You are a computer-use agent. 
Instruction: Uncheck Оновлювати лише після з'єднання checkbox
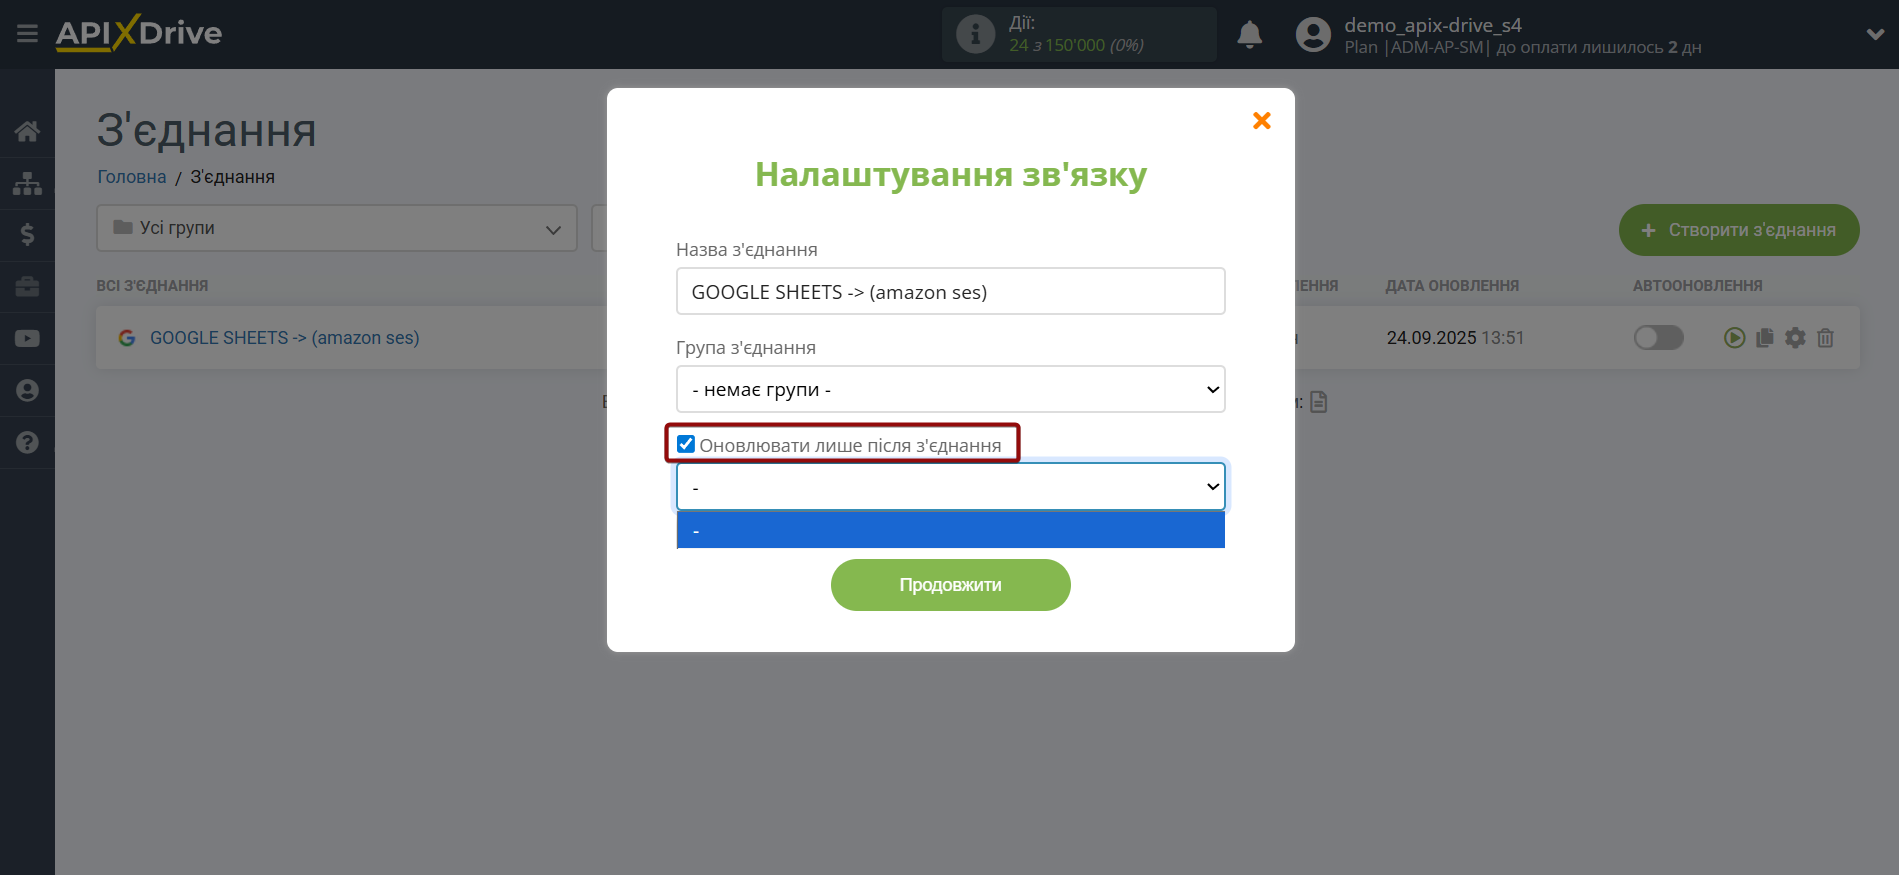[x=686, y=444]
